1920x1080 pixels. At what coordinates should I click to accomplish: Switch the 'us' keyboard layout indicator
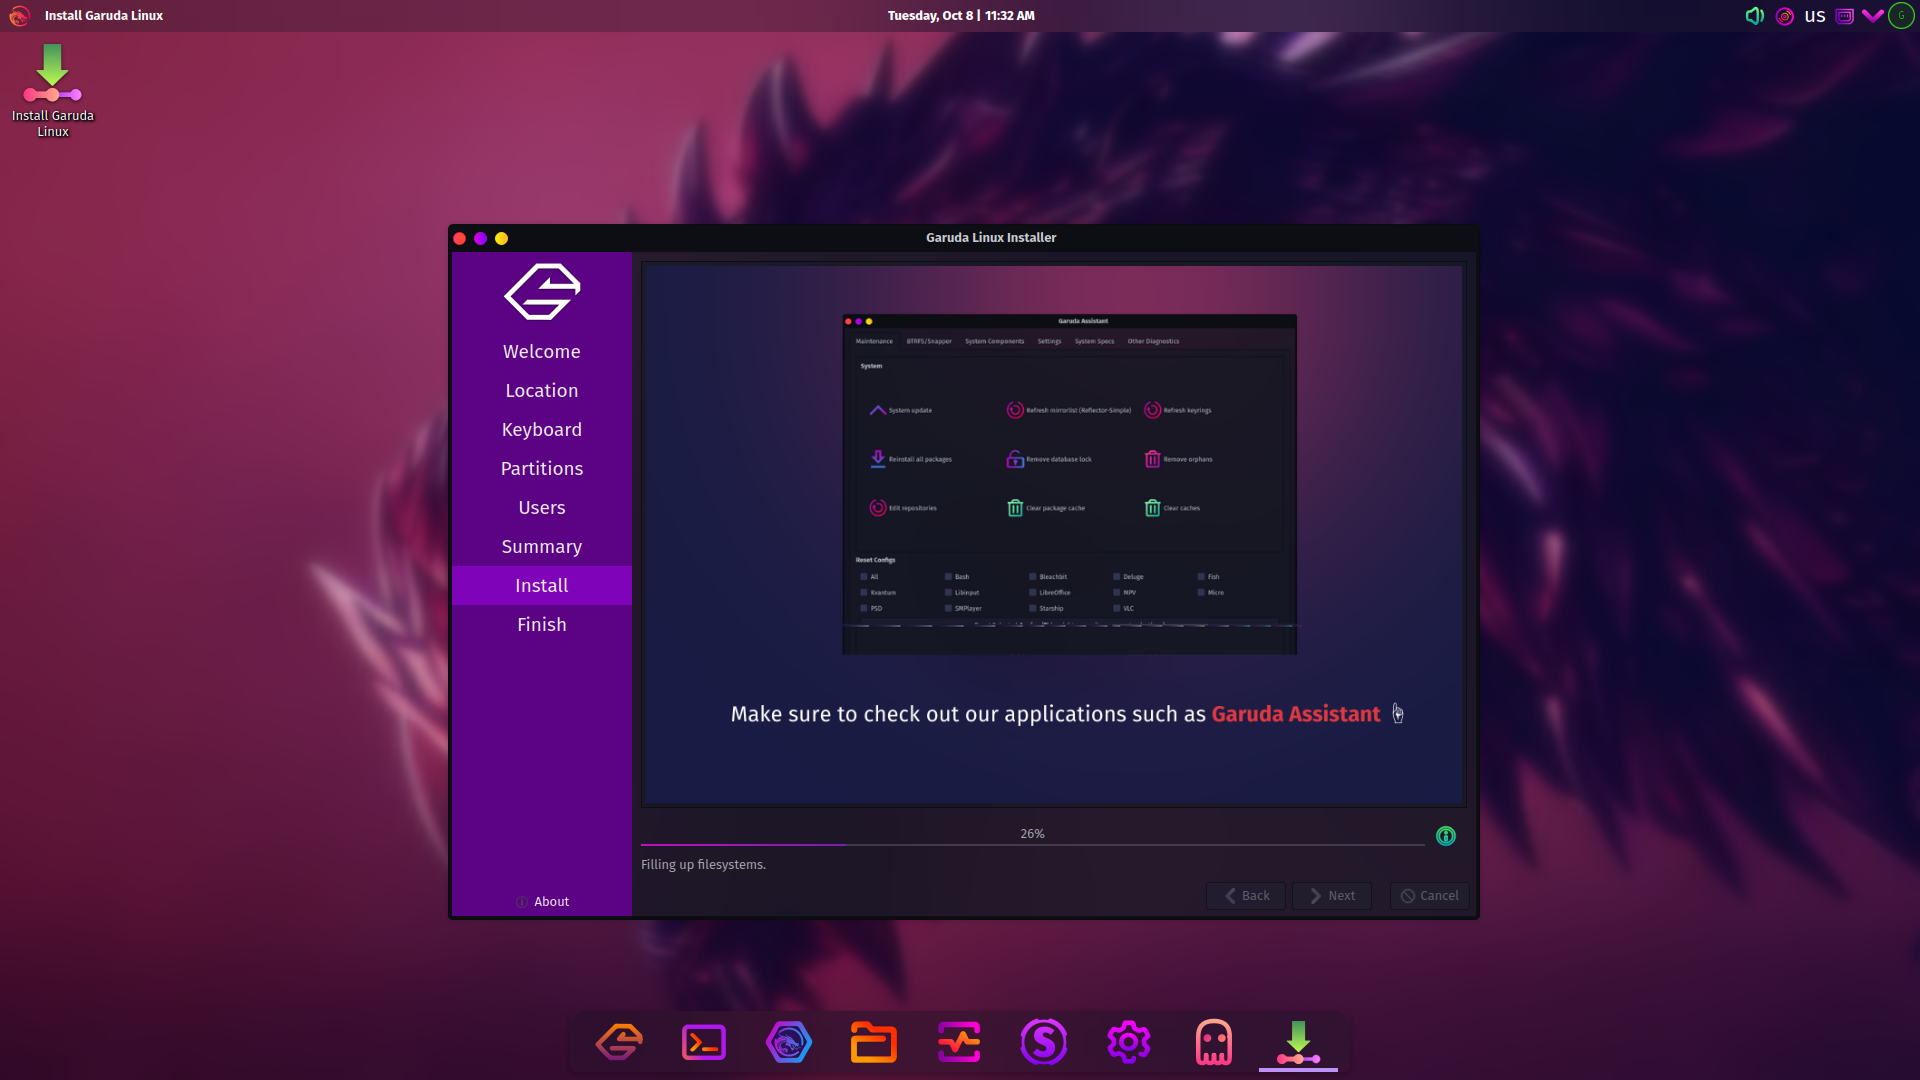[1815, 16]
